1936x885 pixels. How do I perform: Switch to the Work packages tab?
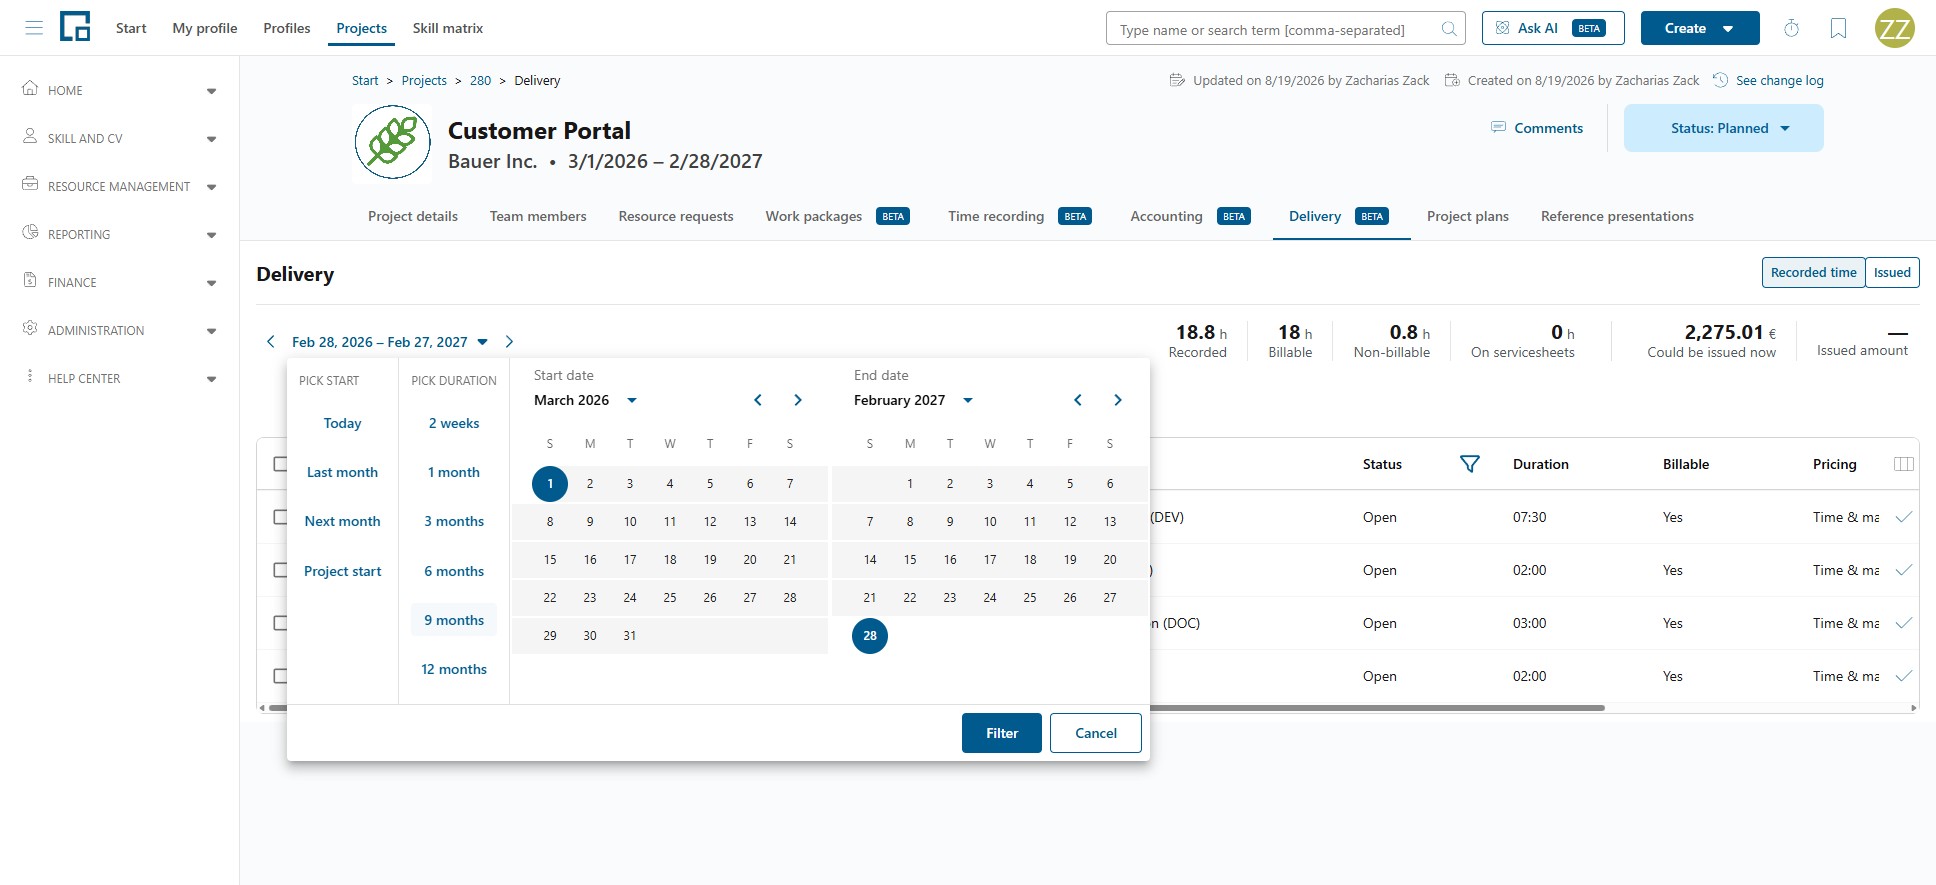[x=837, y=216]
